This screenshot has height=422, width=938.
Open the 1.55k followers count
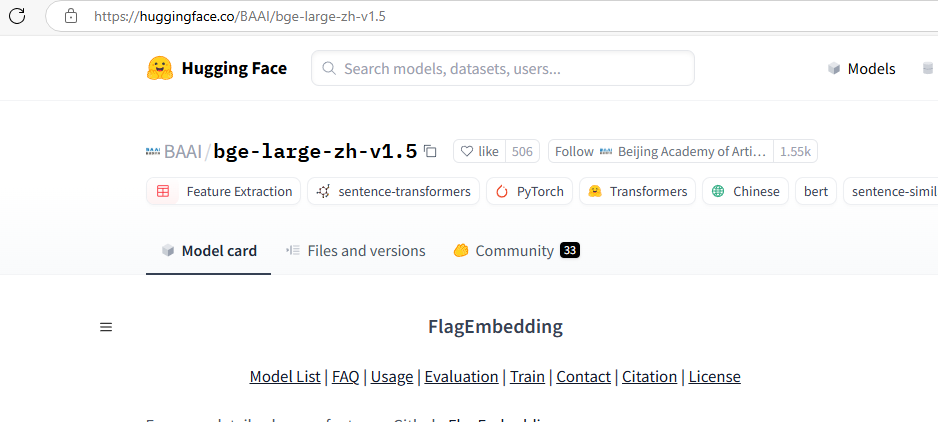click(x=795, y=151)
